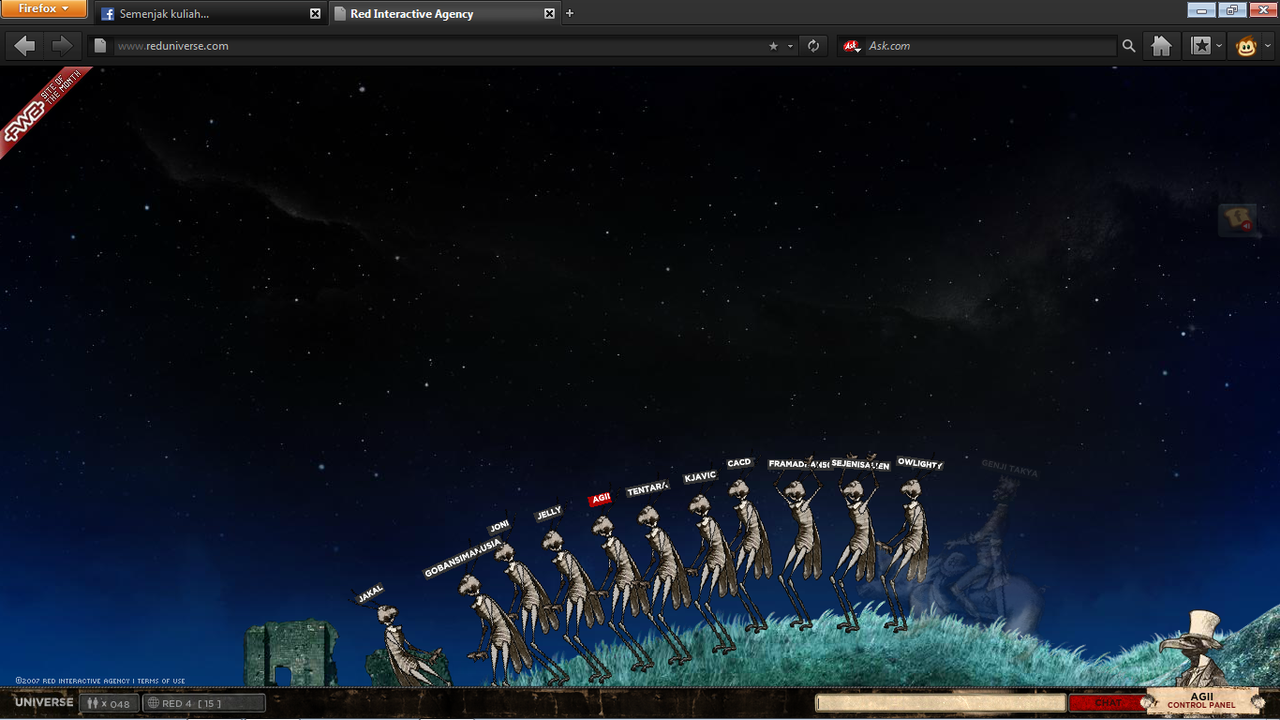Image resolution: width=1280 pixels, height=720 pixels.
Task: Click the search magnifier icon
Action: point(1128,46)
